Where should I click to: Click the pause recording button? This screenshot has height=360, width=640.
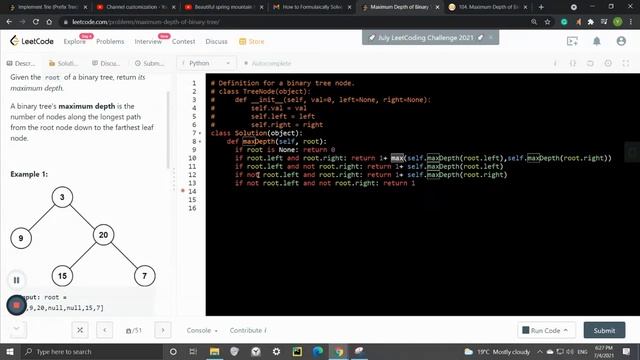(x=16, y=280)
